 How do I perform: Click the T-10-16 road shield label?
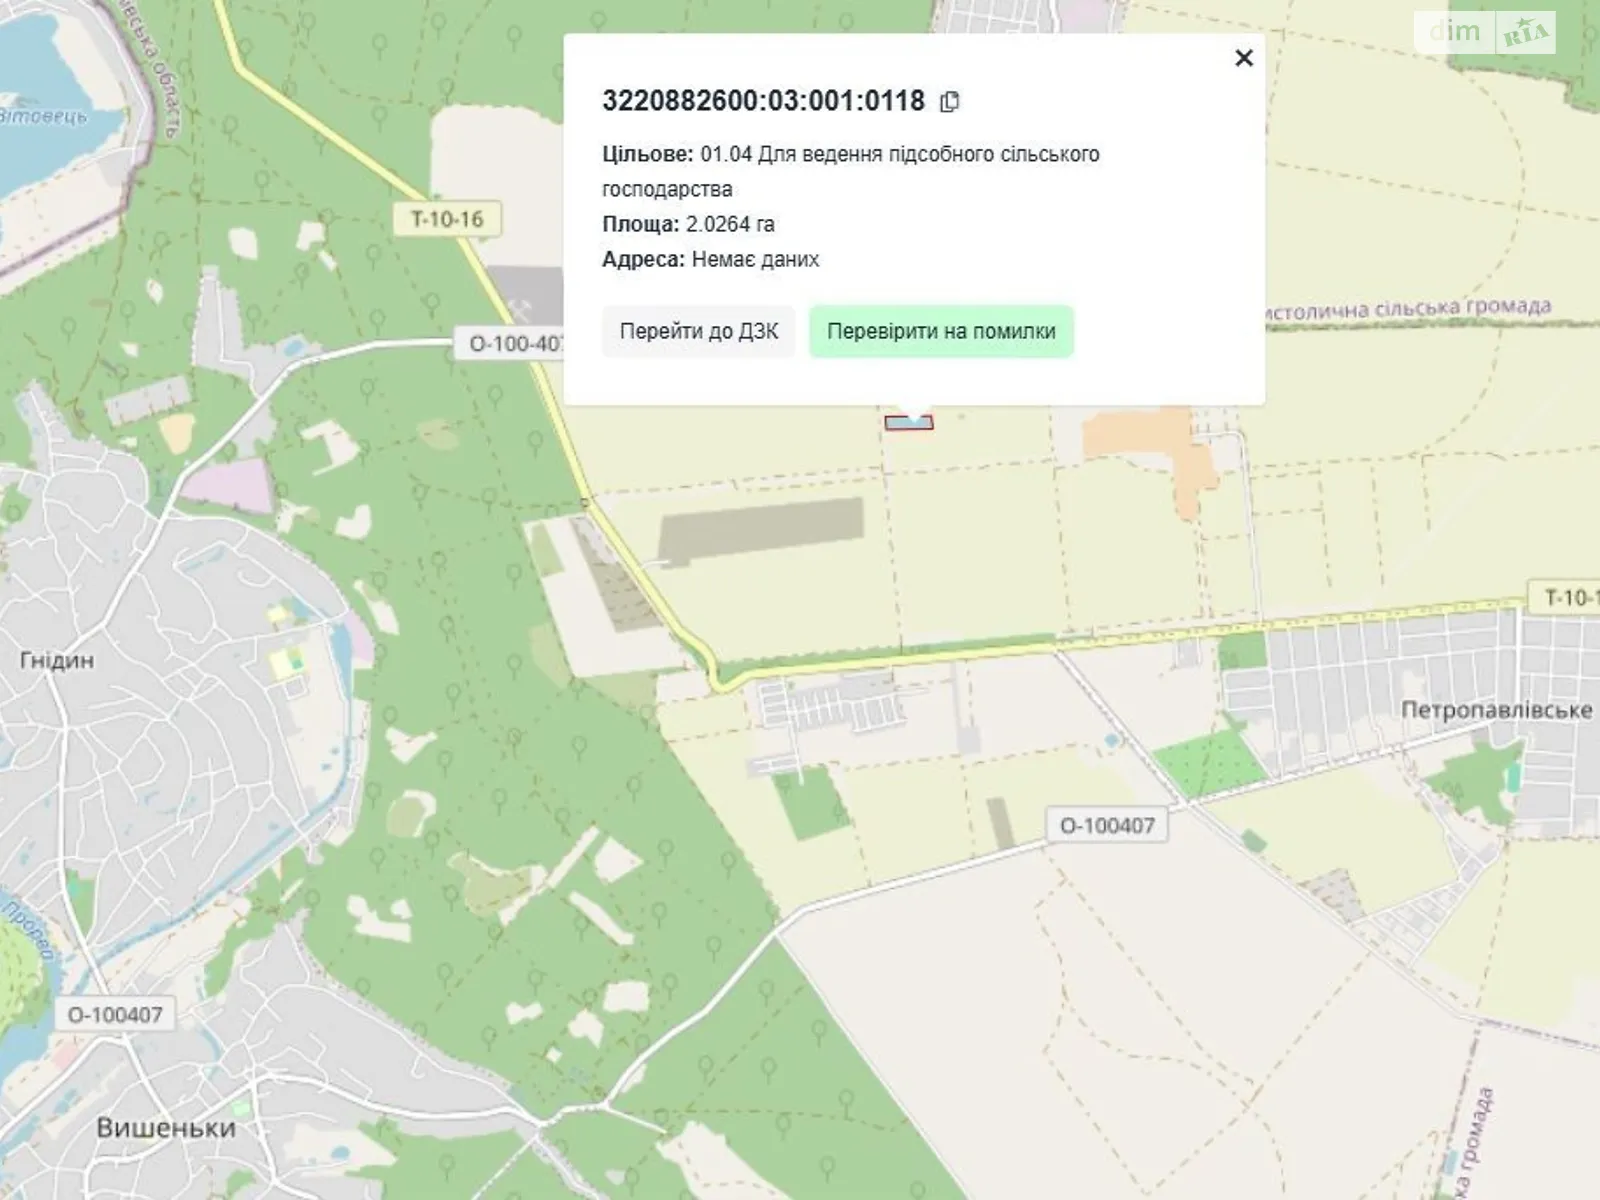(x=447, y=219)
